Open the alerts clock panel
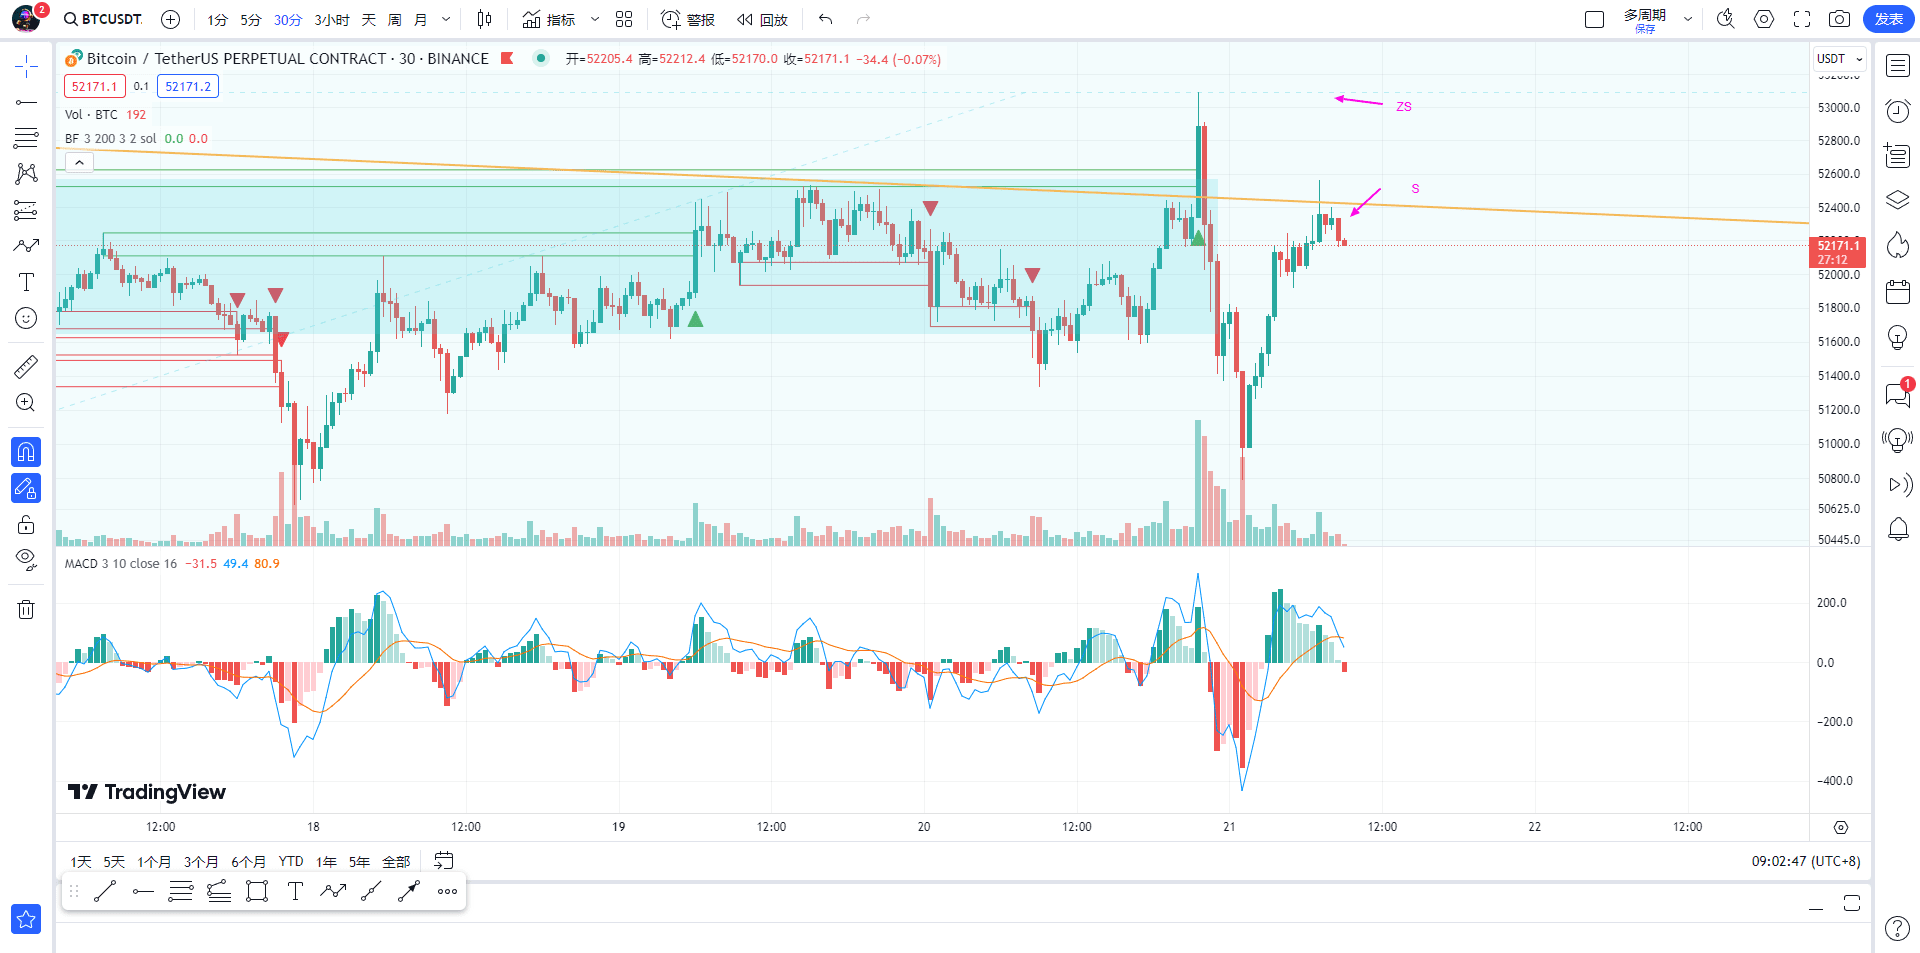Image resolution: width=1920 pixels, height=953 pixels. click(1897, 111)
